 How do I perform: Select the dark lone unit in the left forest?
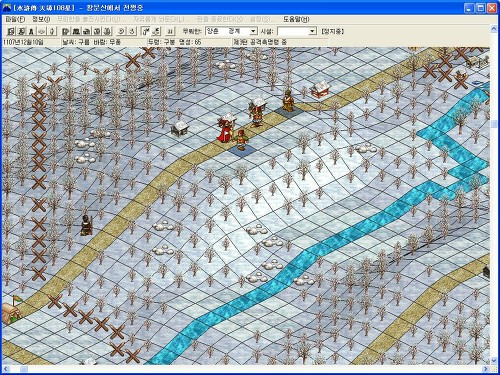pyautogui.click(x=87, y=225)
